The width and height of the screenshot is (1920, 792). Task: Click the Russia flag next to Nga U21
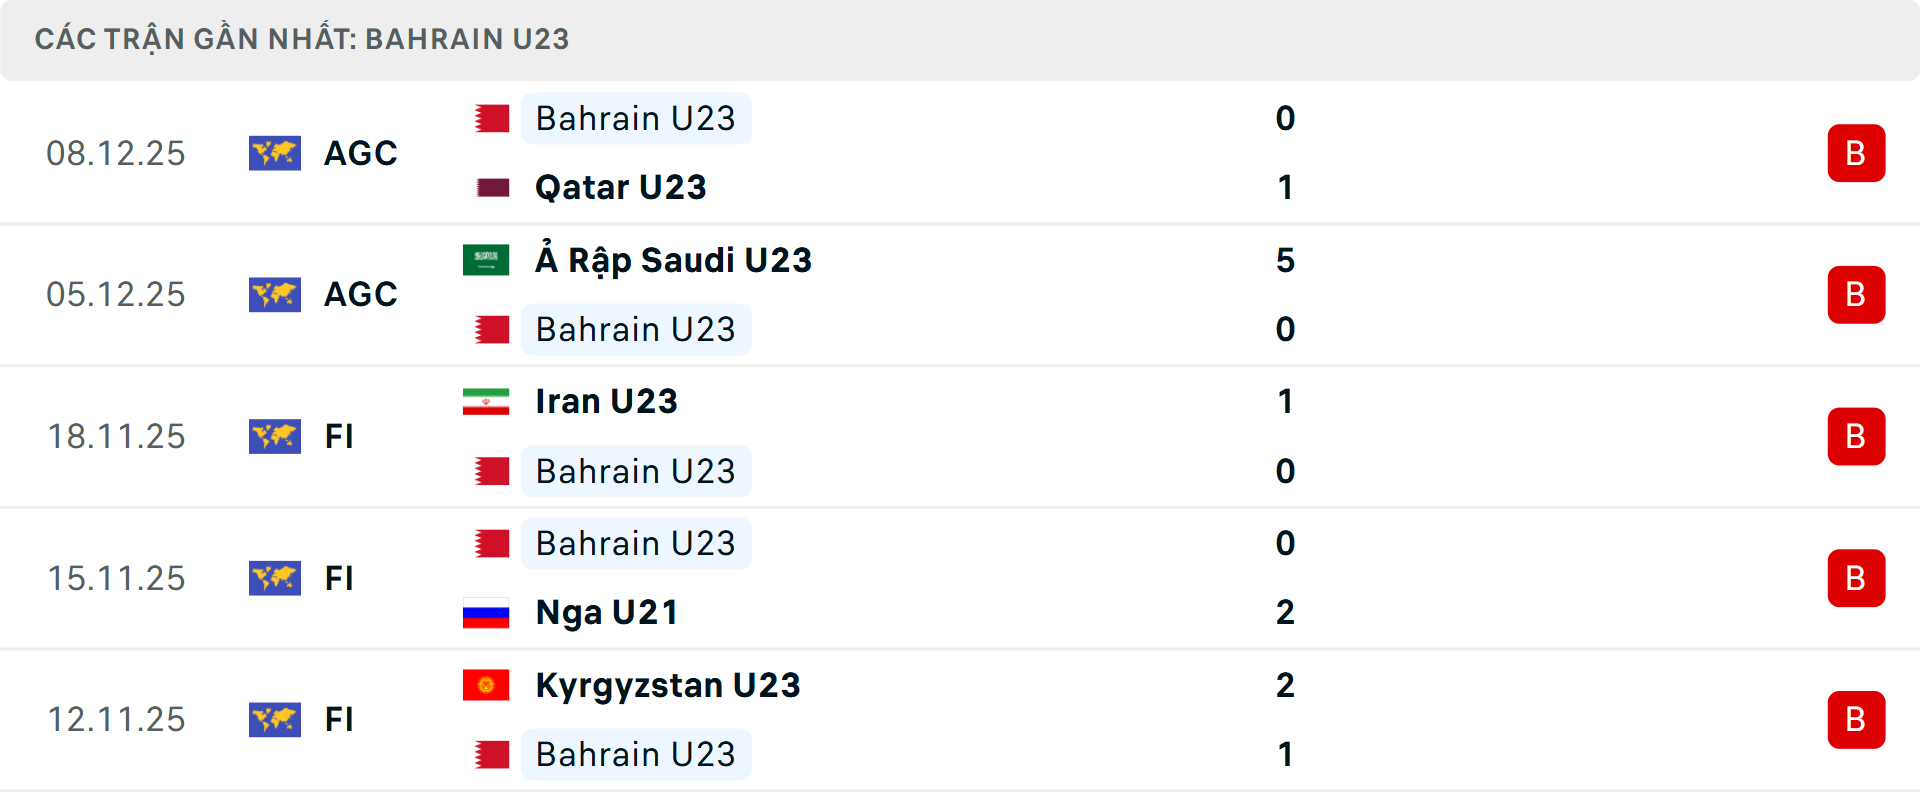[486, 612]
